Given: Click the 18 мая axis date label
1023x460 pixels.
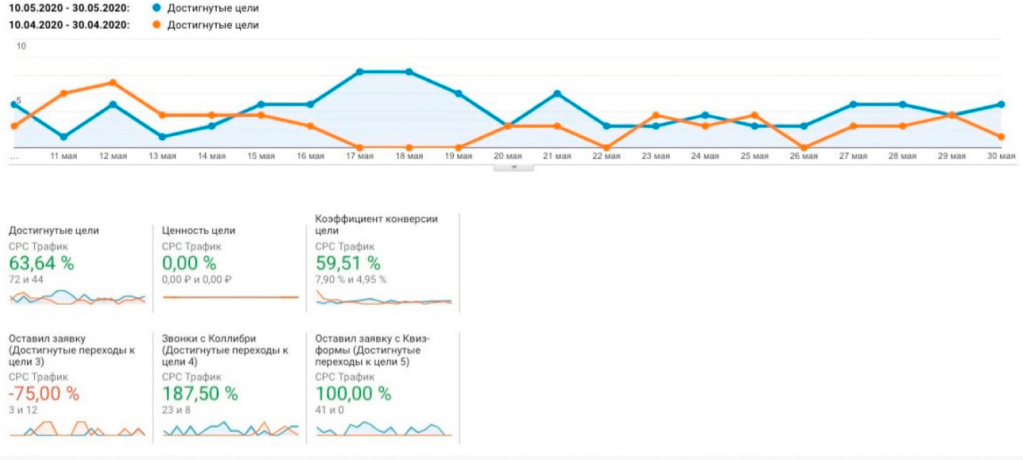Looking at the screenshot, I should click(409, 156).
